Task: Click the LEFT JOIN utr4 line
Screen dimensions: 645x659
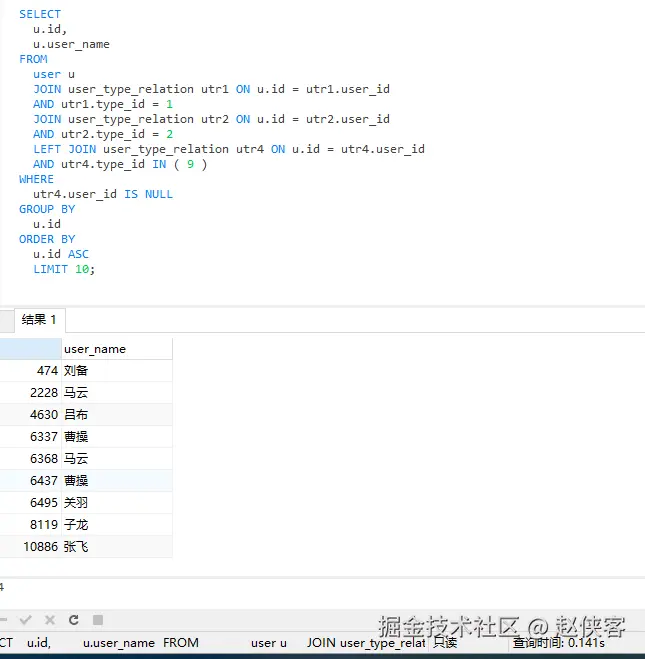Action: coord(229,149)
